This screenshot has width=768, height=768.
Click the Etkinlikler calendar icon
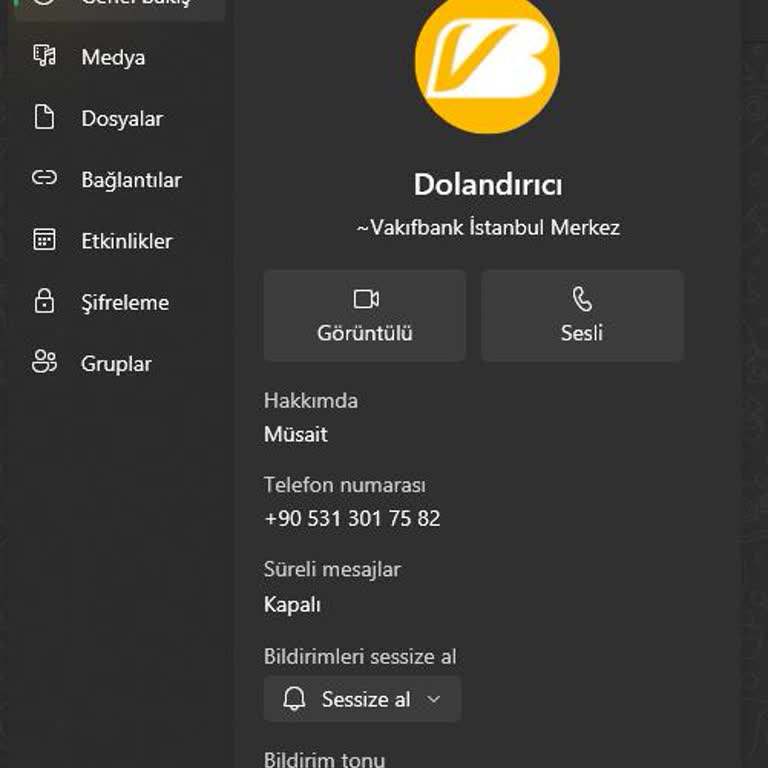[x=44, y=240]
